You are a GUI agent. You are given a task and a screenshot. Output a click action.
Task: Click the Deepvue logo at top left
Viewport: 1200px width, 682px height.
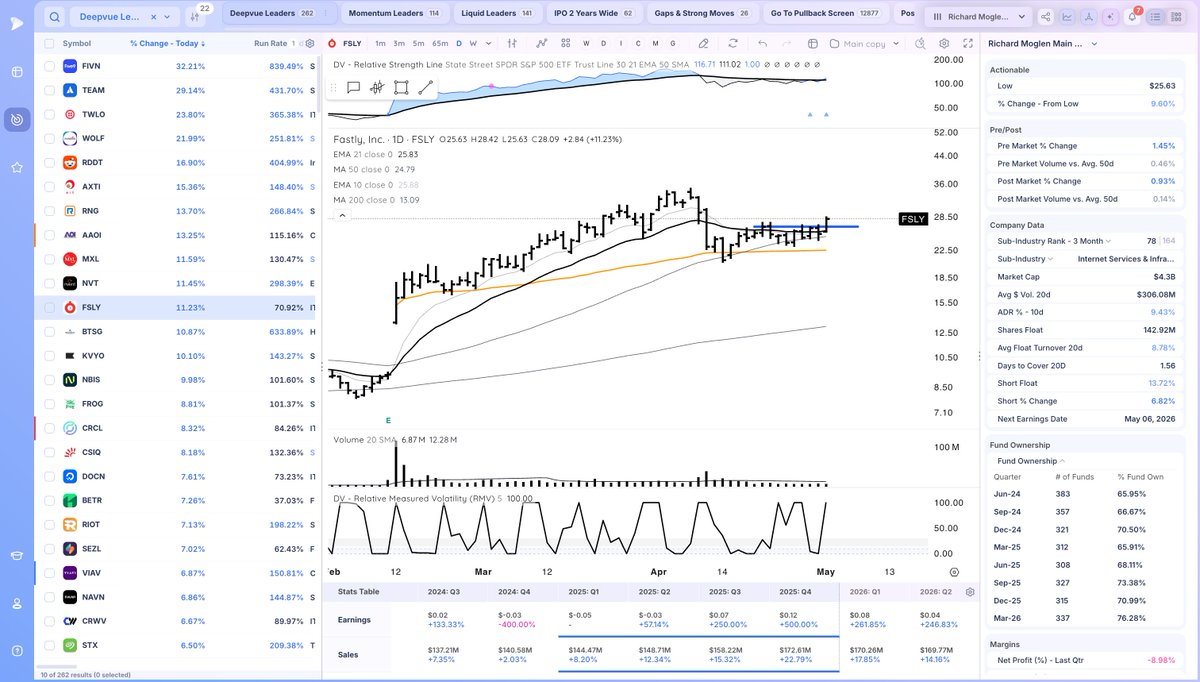point(17,22)
